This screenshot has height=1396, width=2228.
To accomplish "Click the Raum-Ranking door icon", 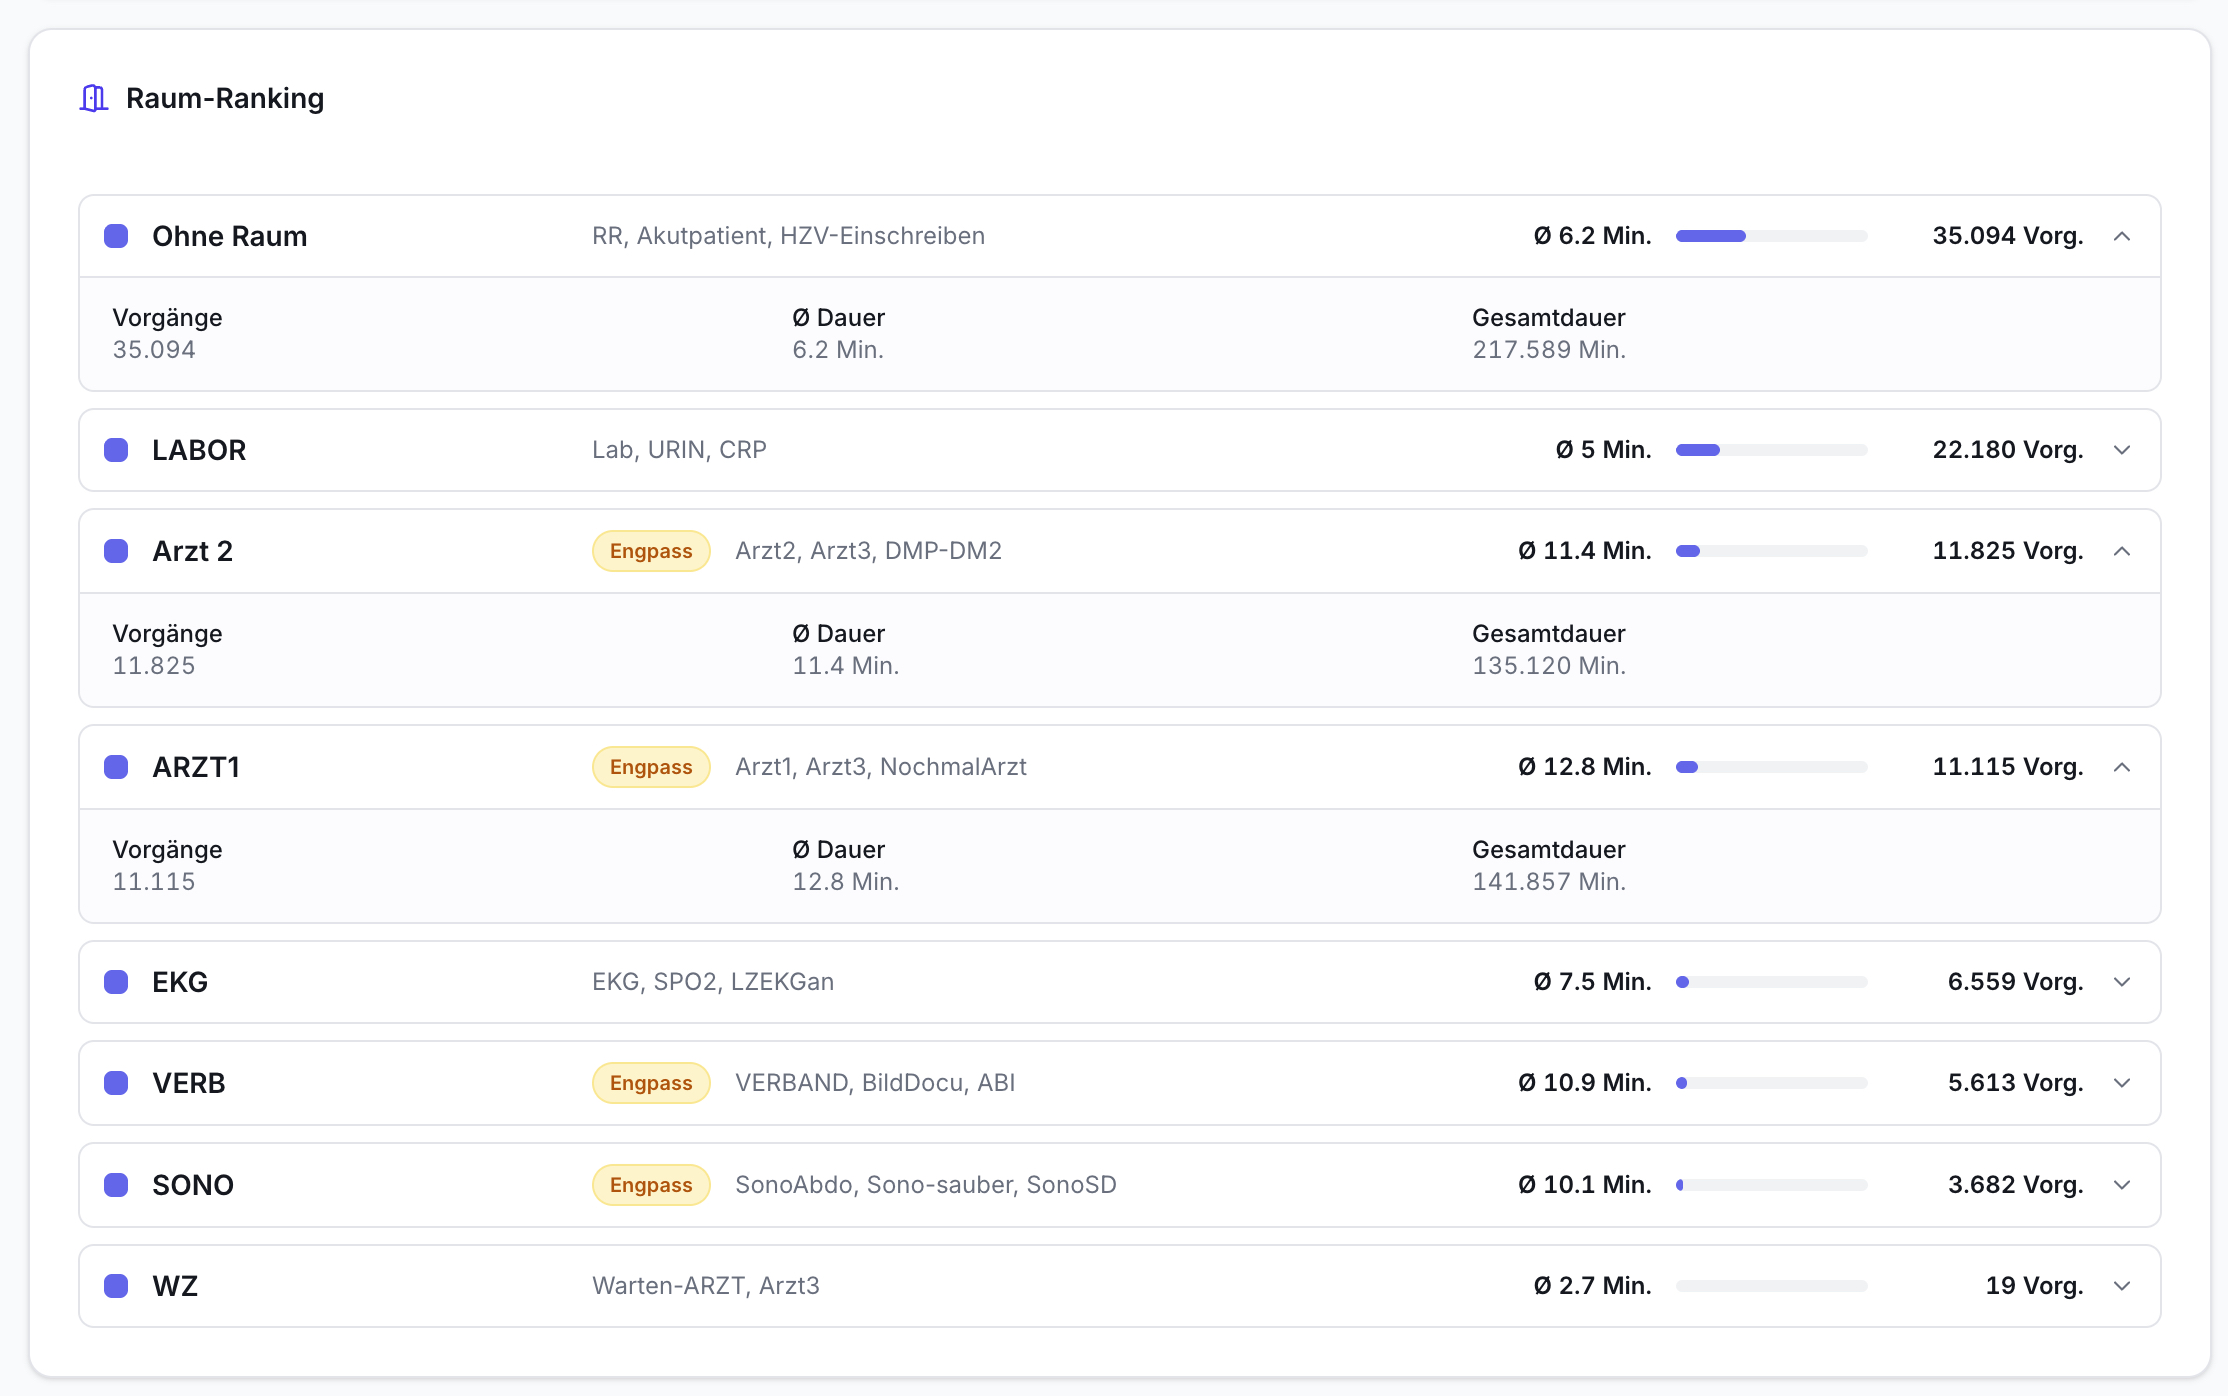I will pos(94,98).
